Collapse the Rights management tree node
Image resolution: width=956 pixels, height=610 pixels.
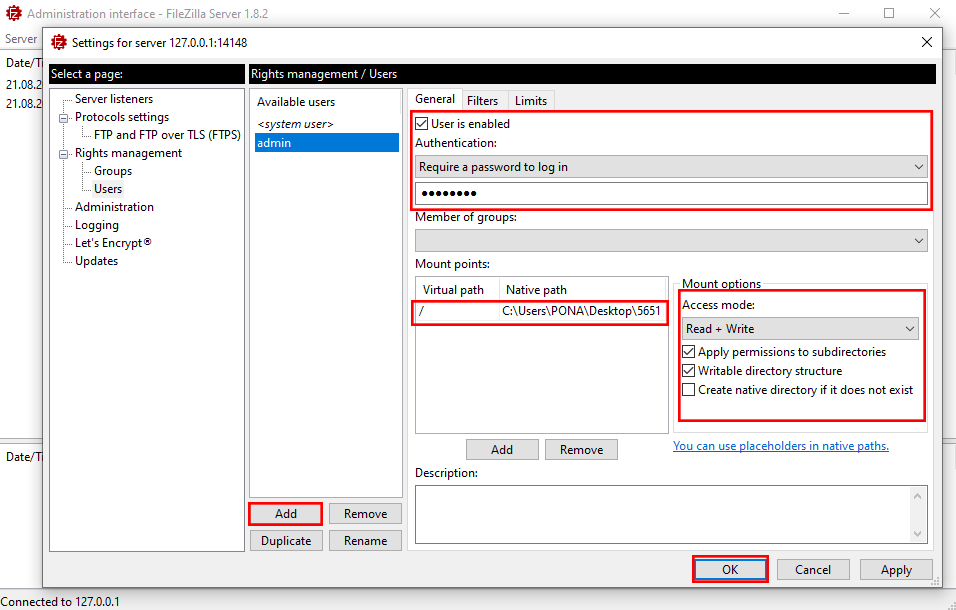click(63, 154)
